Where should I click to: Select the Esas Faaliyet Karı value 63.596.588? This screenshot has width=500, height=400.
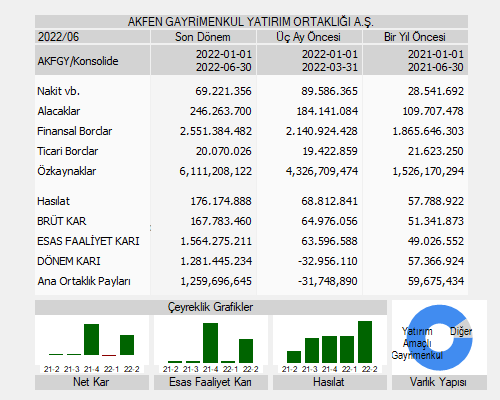[x=329, y=241]
